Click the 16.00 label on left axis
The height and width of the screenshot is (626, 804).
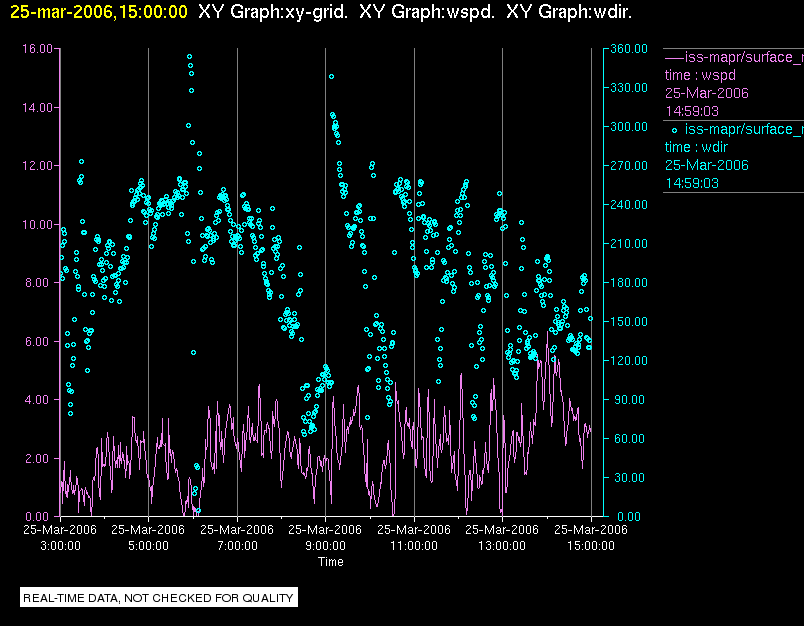(37, 49)
